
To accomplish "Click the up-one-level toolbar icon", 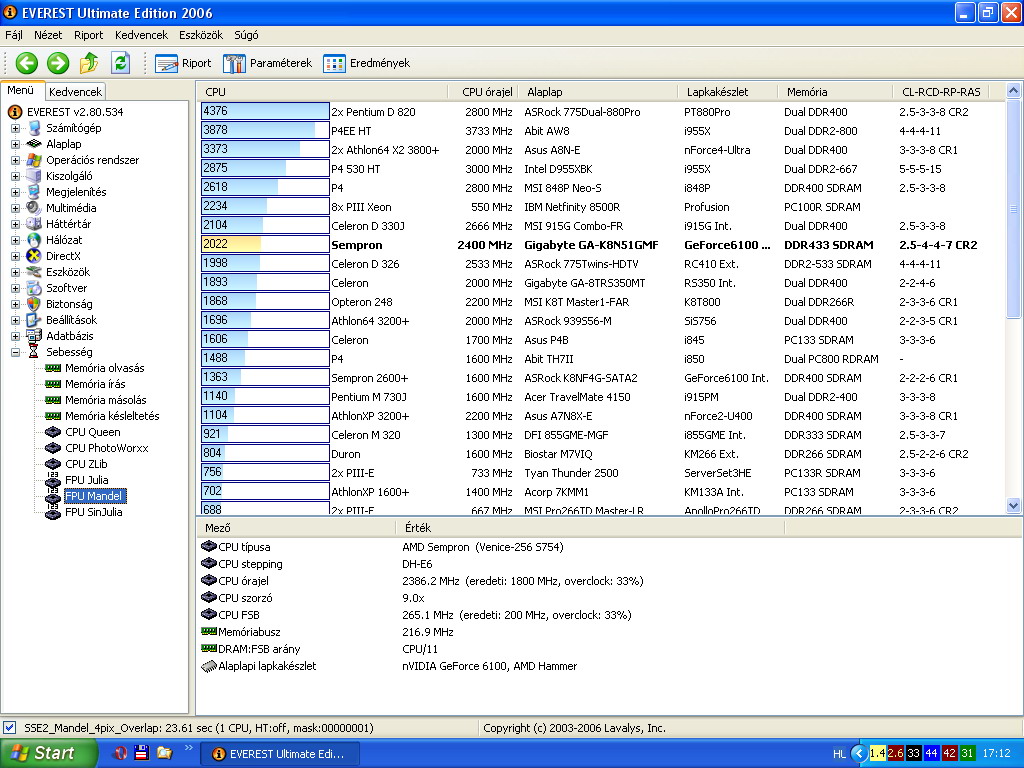I will pyautogui.click(x=89, y=63).
